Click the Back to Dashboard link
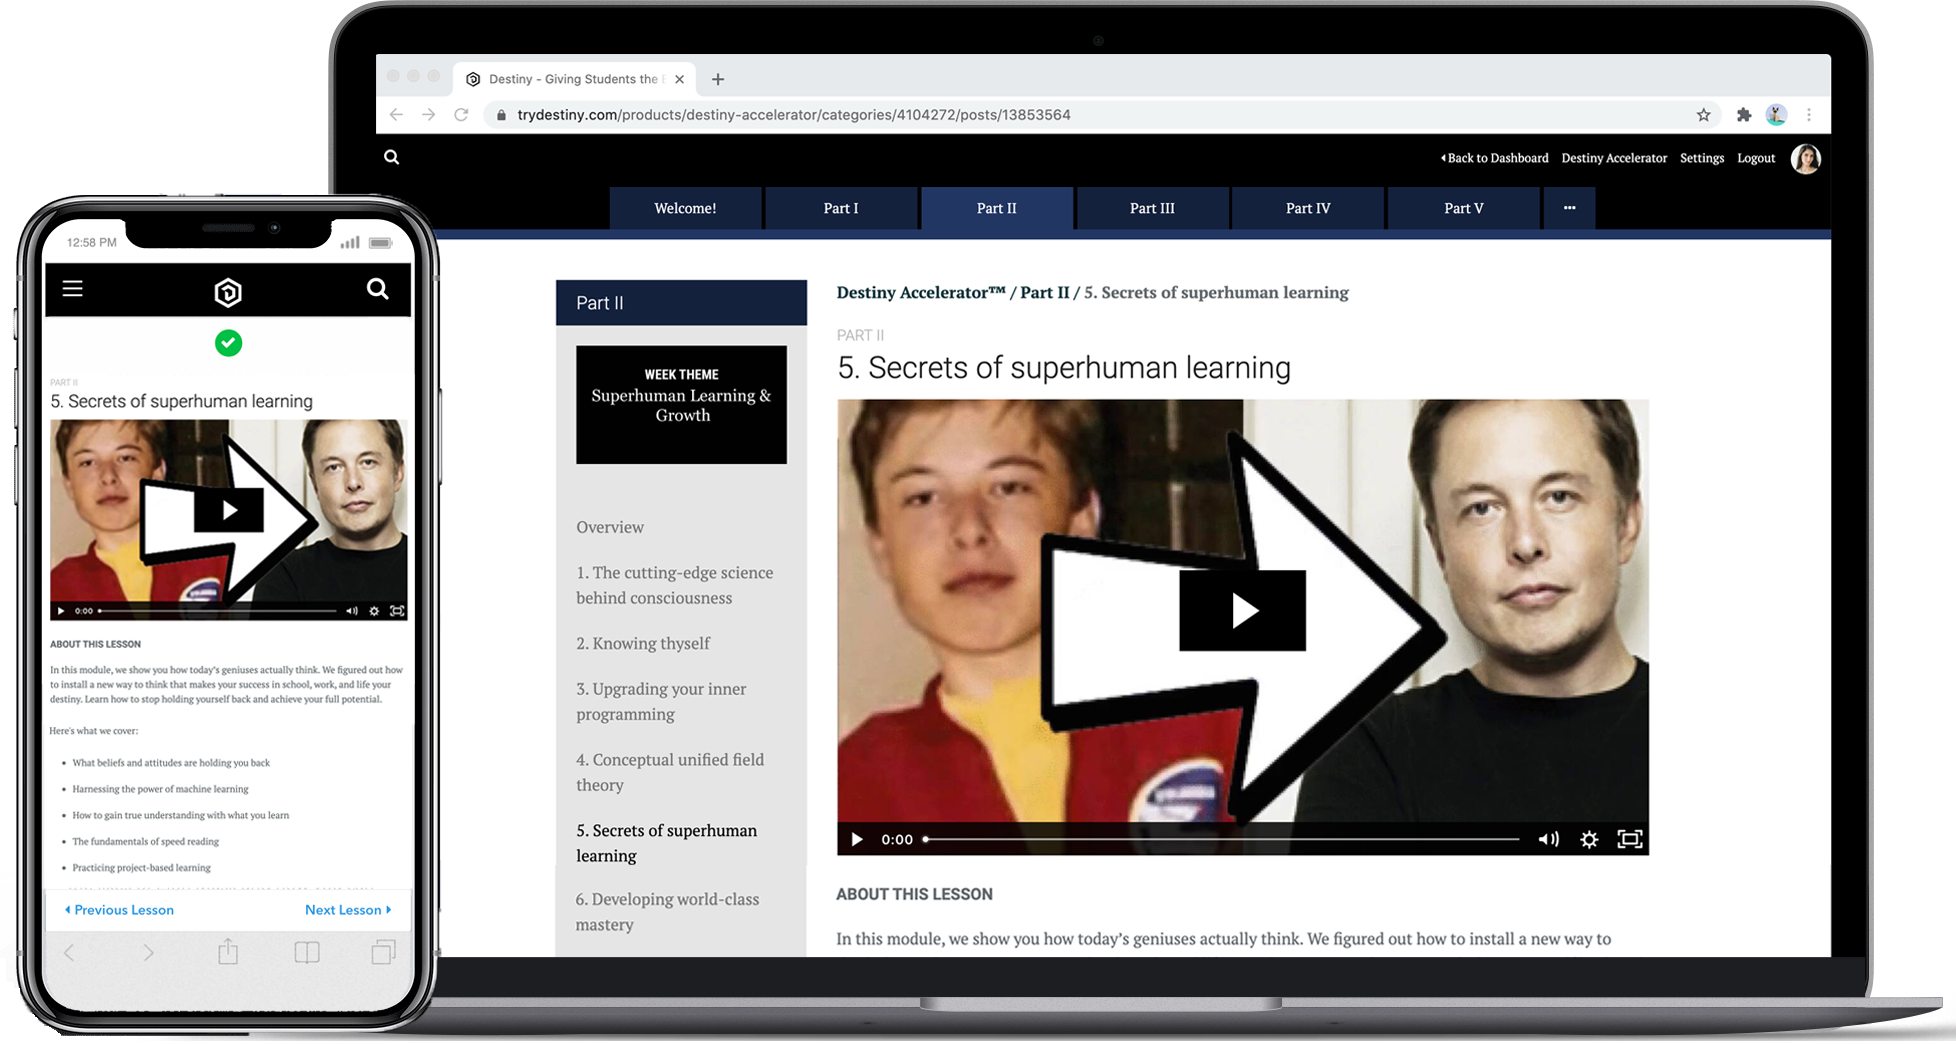 [1494, 158]
